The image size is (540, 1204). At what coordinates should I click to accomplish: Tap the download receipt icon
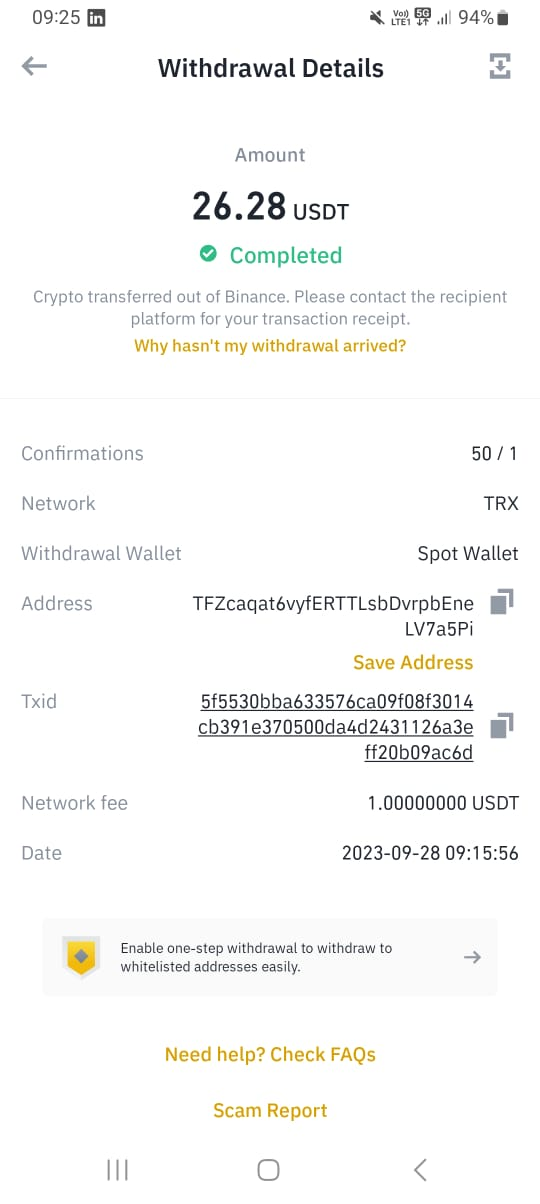[x=500, y=67]
